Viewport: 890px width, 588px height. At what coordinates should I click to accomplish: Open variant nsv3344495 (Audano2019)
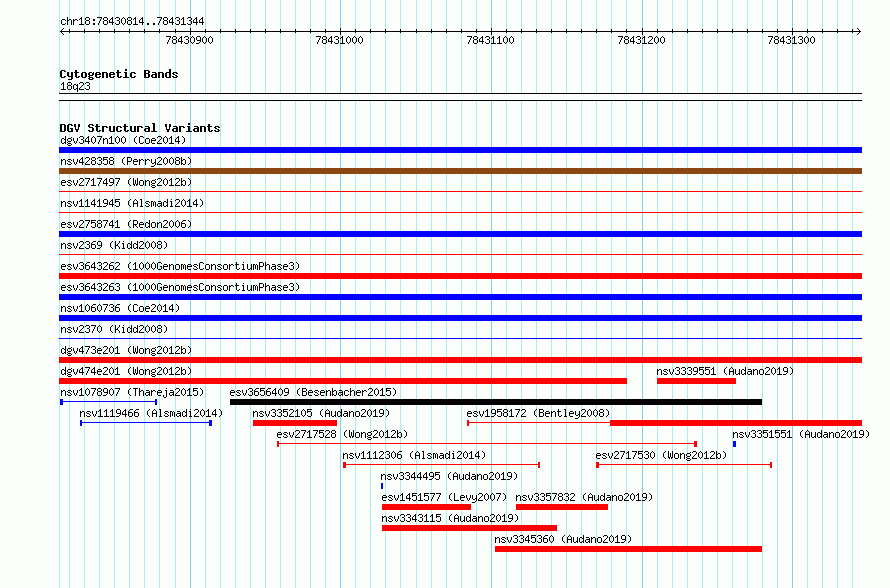[x=450, y=476]
